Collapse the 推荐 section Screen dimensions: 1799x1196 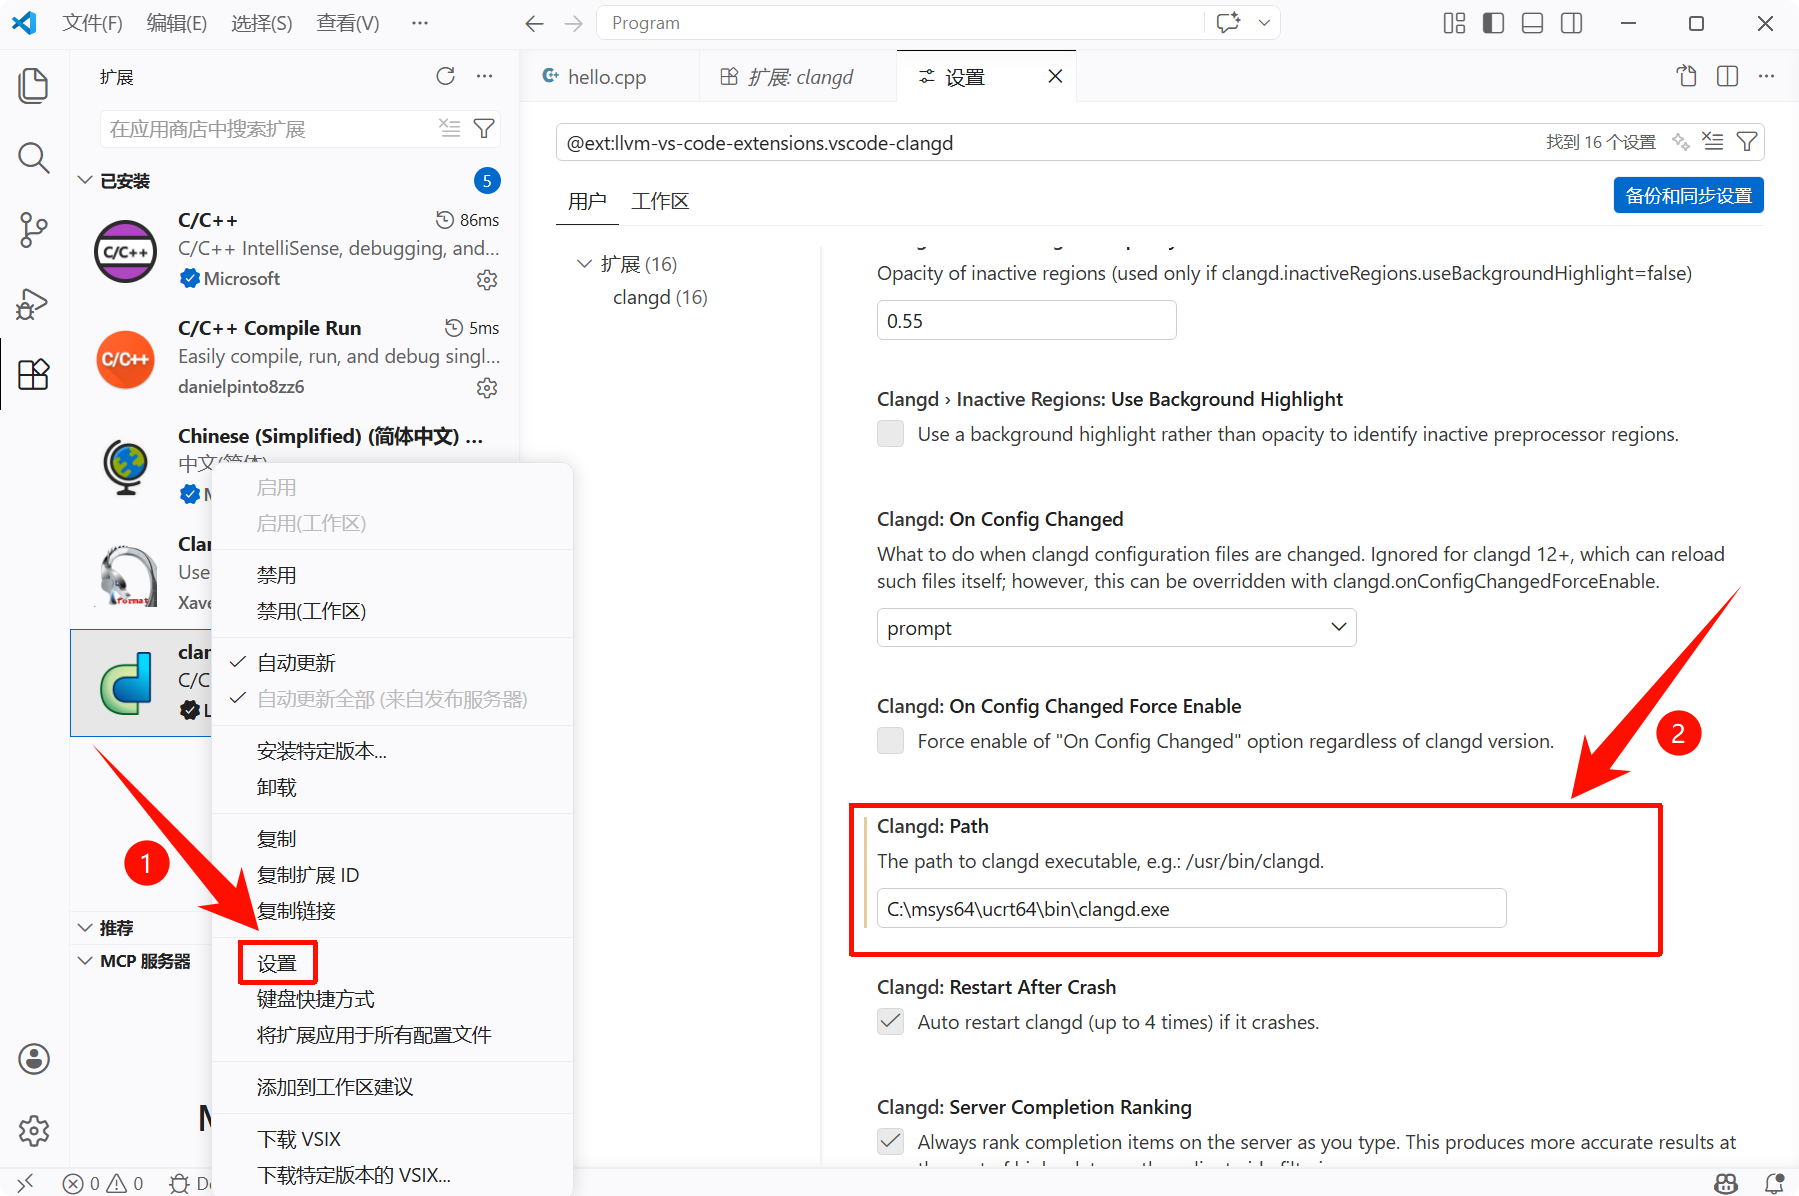pos(85,928)
